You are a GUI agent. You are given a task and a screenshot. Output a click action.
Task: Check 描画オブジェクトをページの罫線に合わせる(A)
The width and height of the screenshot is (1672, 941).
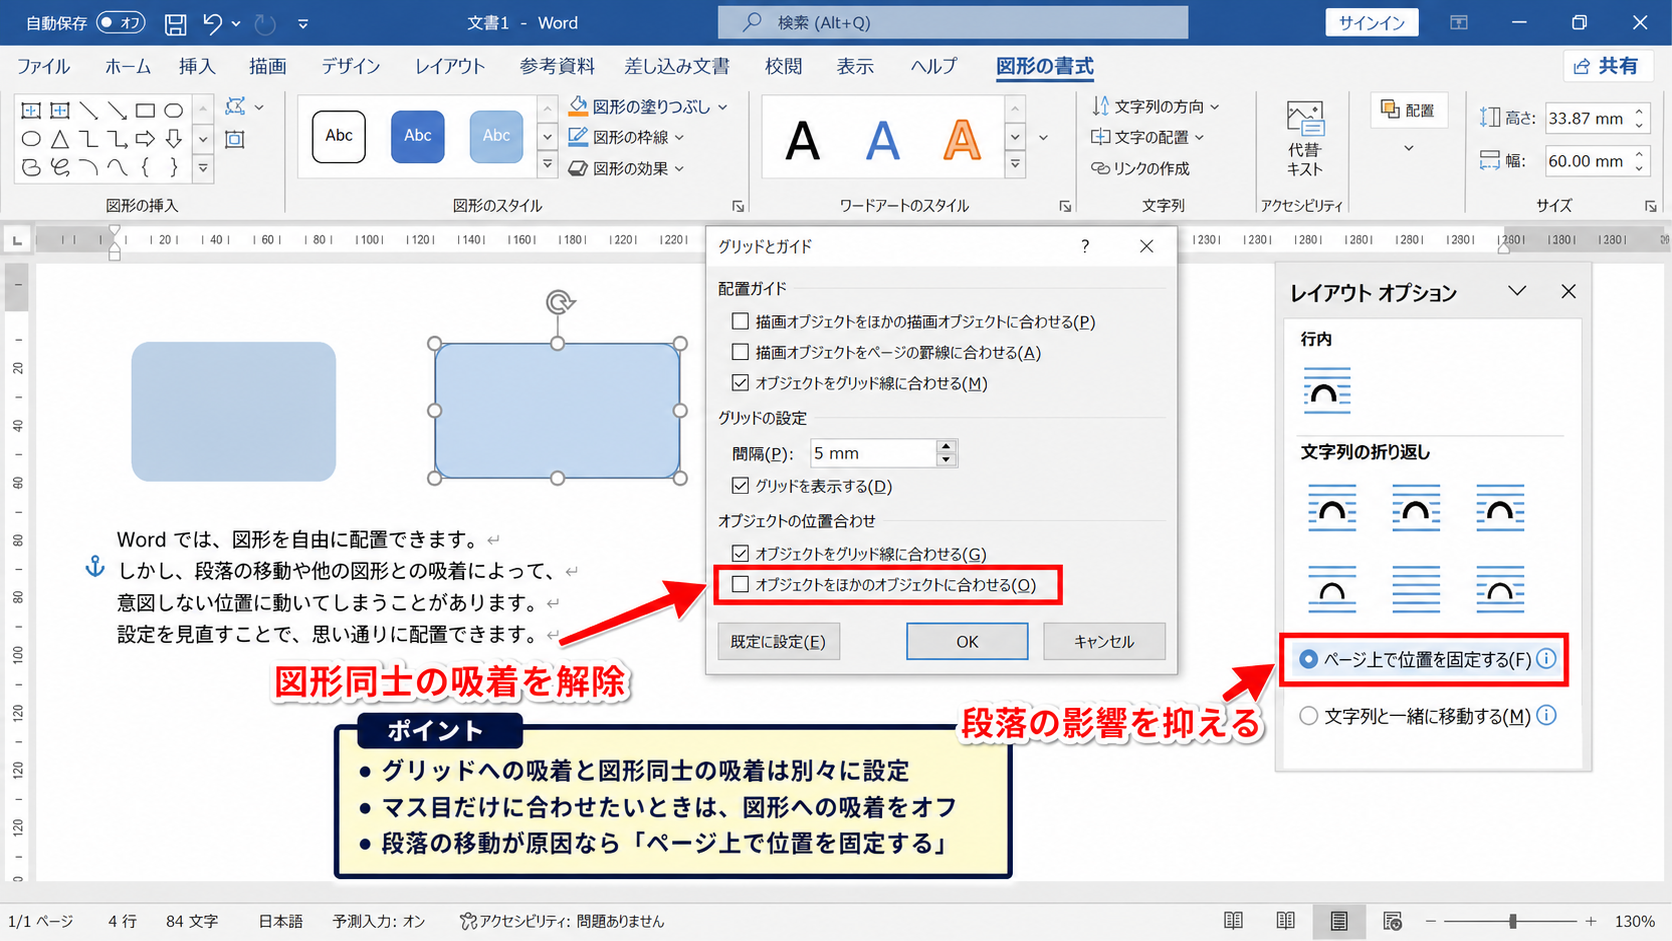click(x=740, y=352)
